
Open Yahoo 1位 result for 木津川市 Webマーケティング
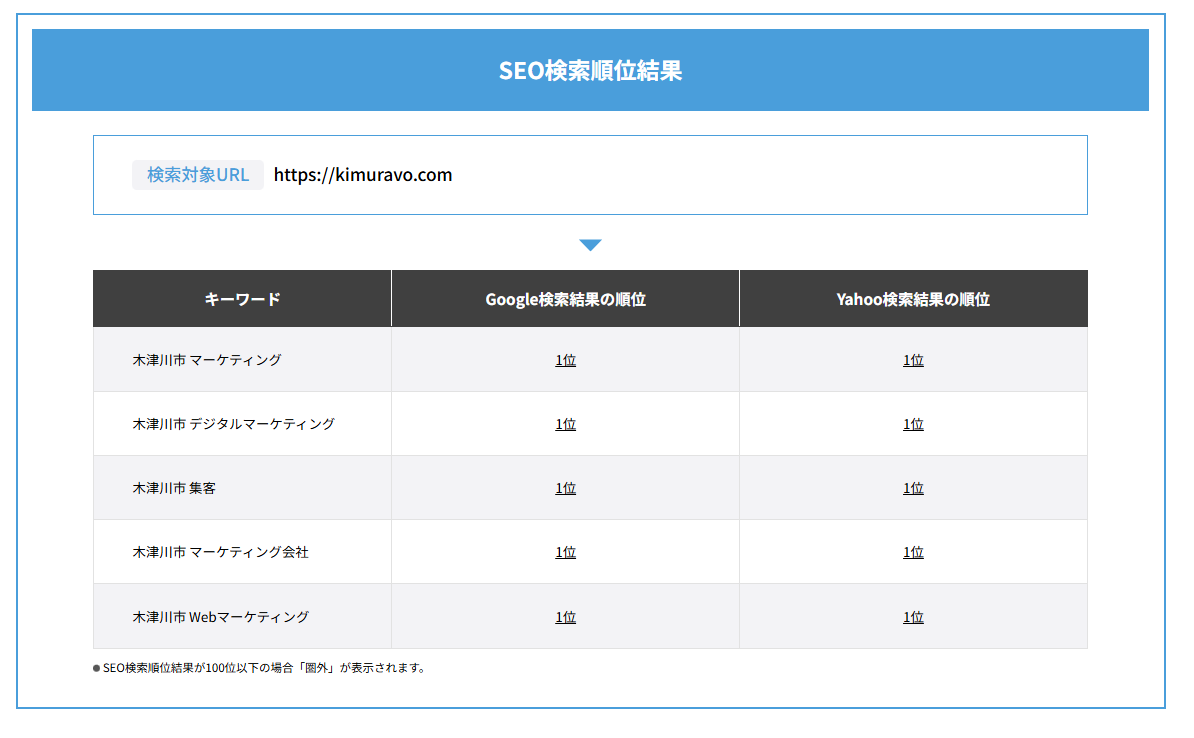[913, 617]
